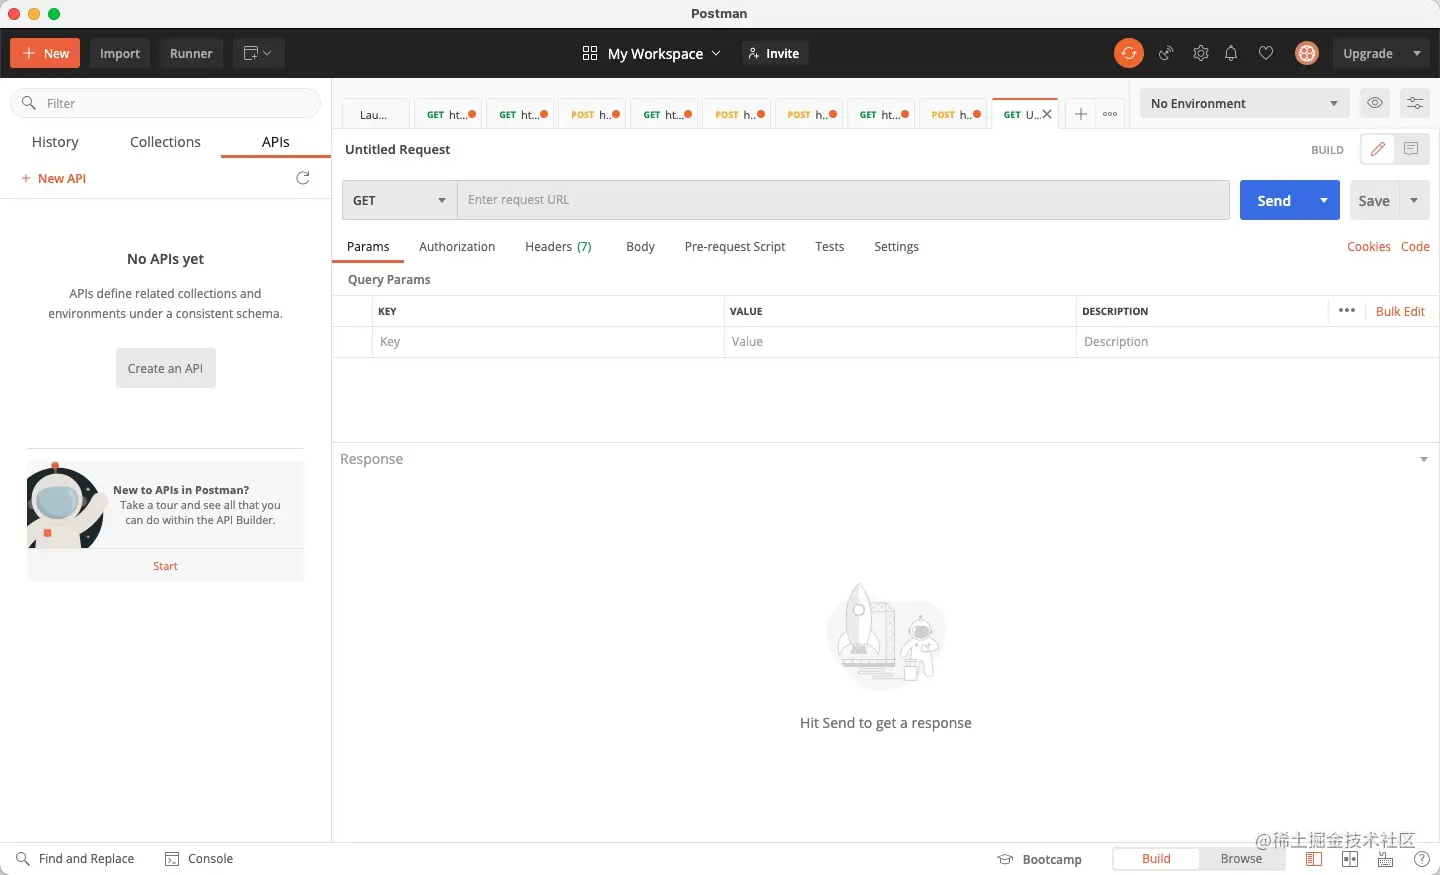
Task: Add a new request tab with plus
Action: click(x=1080, y=114)
